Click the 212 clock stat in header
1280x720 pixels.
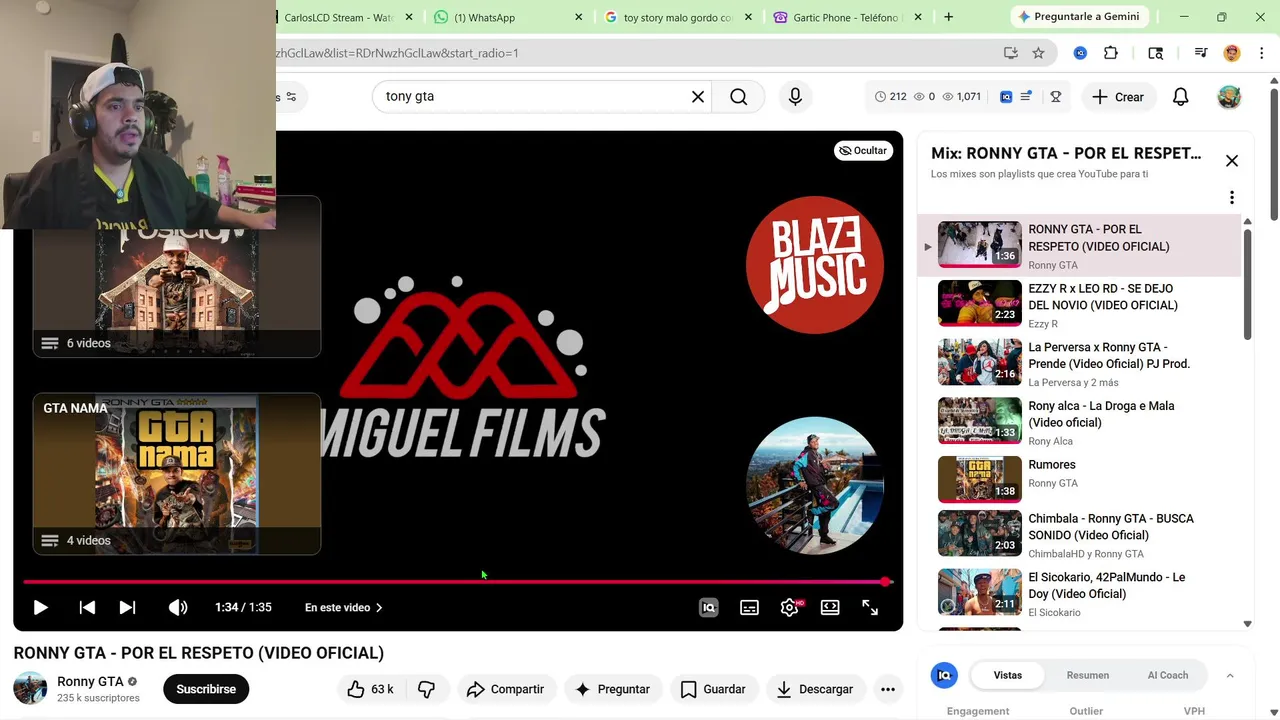(x=890, y=97)
